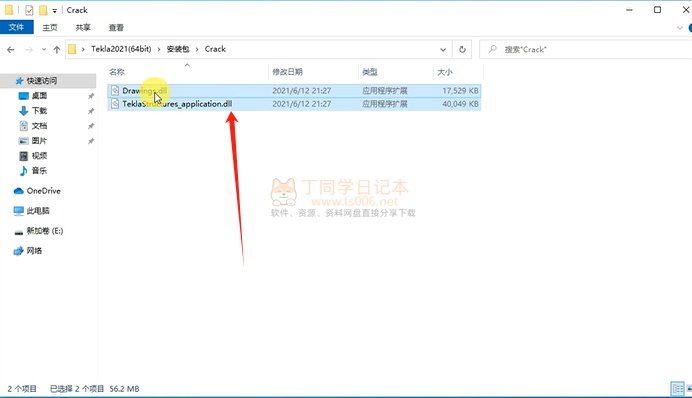This screenshot has width=692, height=398.
Task: Switch to details view icon in status bar
Action: [x=677, y=388]
